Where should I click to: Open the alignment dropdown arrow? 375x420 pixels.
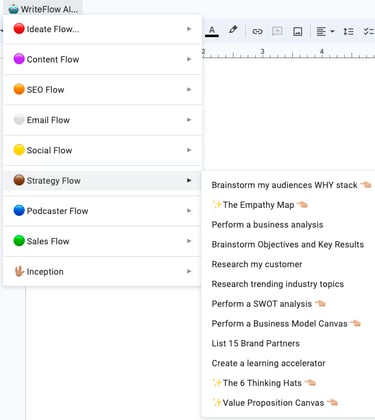pyautogui.click(x=332, y=32)
